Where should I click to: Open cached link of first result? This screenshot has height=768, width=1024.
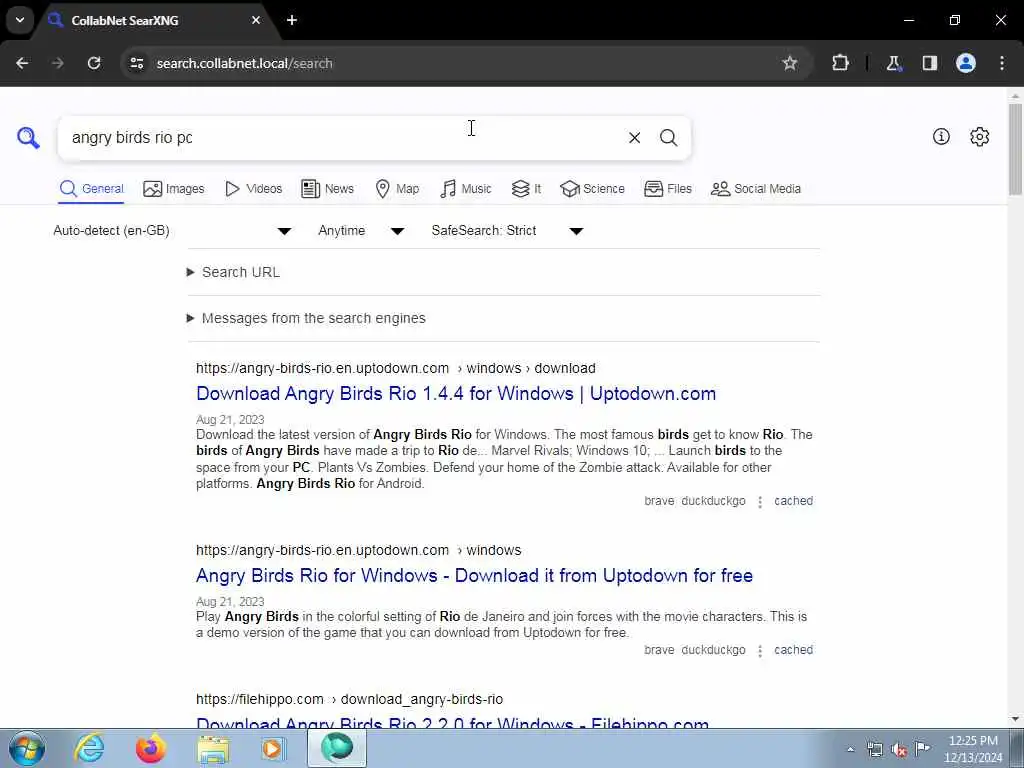[x=793, y=501]
